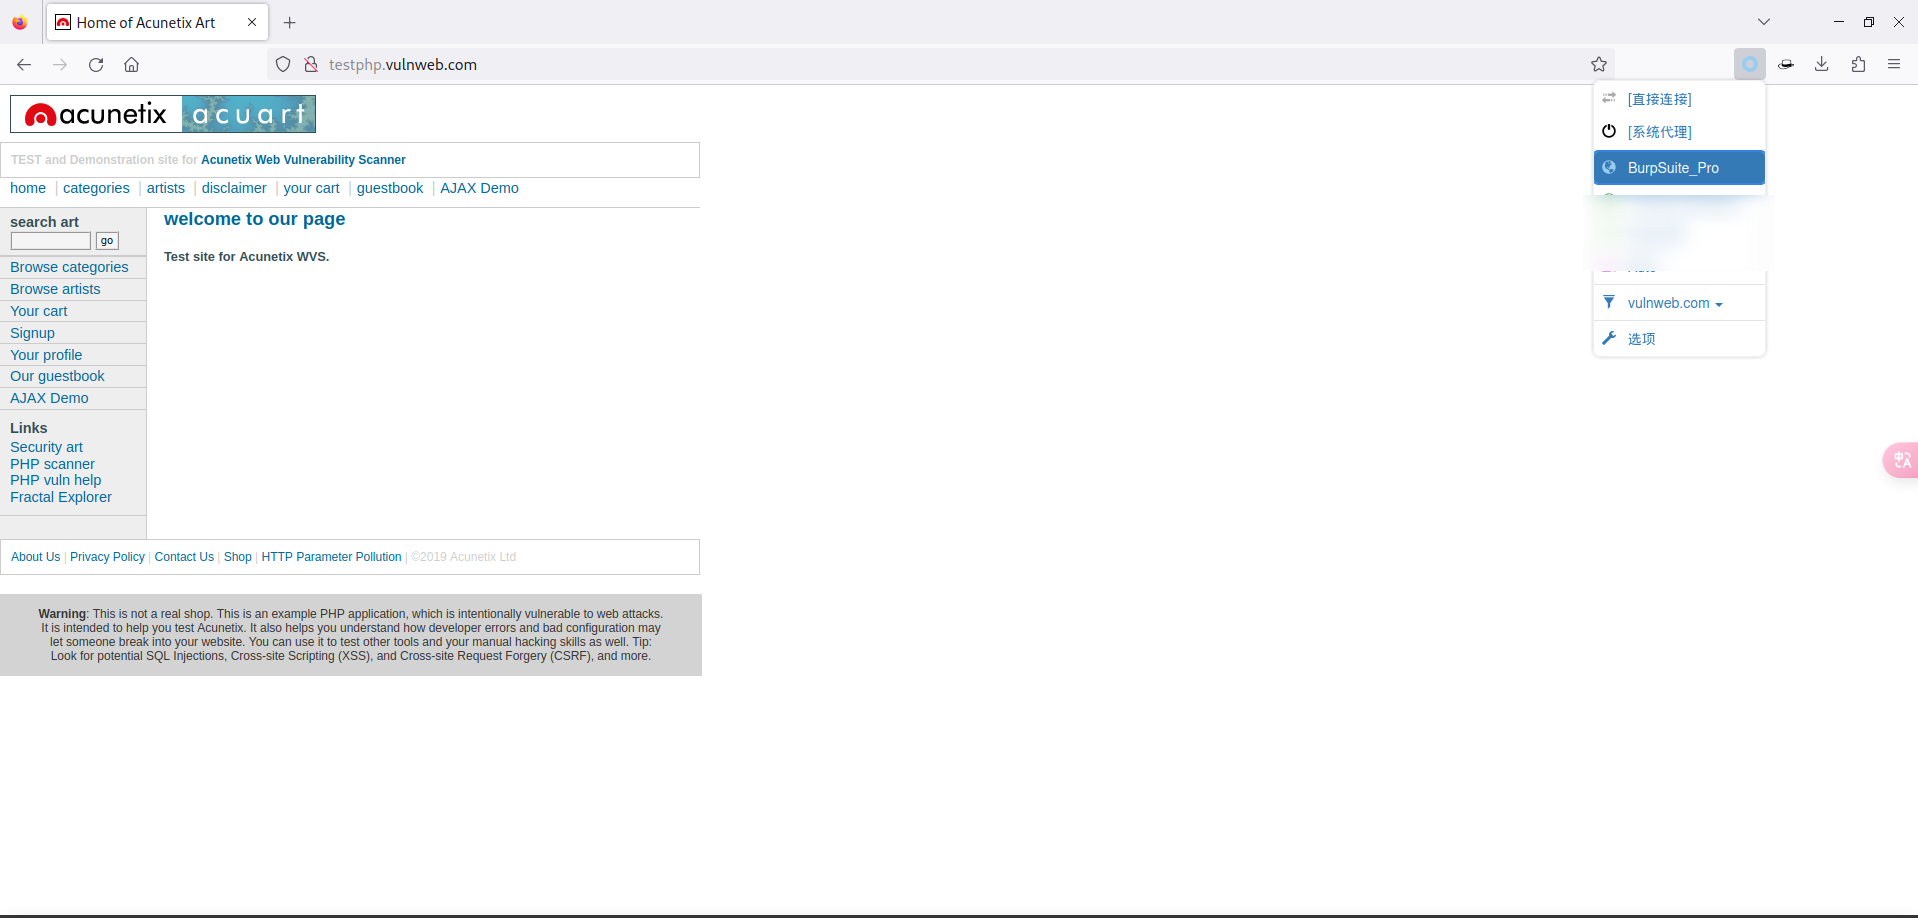
Task: Open the Signup sidebar link
Action: (32, 333)
